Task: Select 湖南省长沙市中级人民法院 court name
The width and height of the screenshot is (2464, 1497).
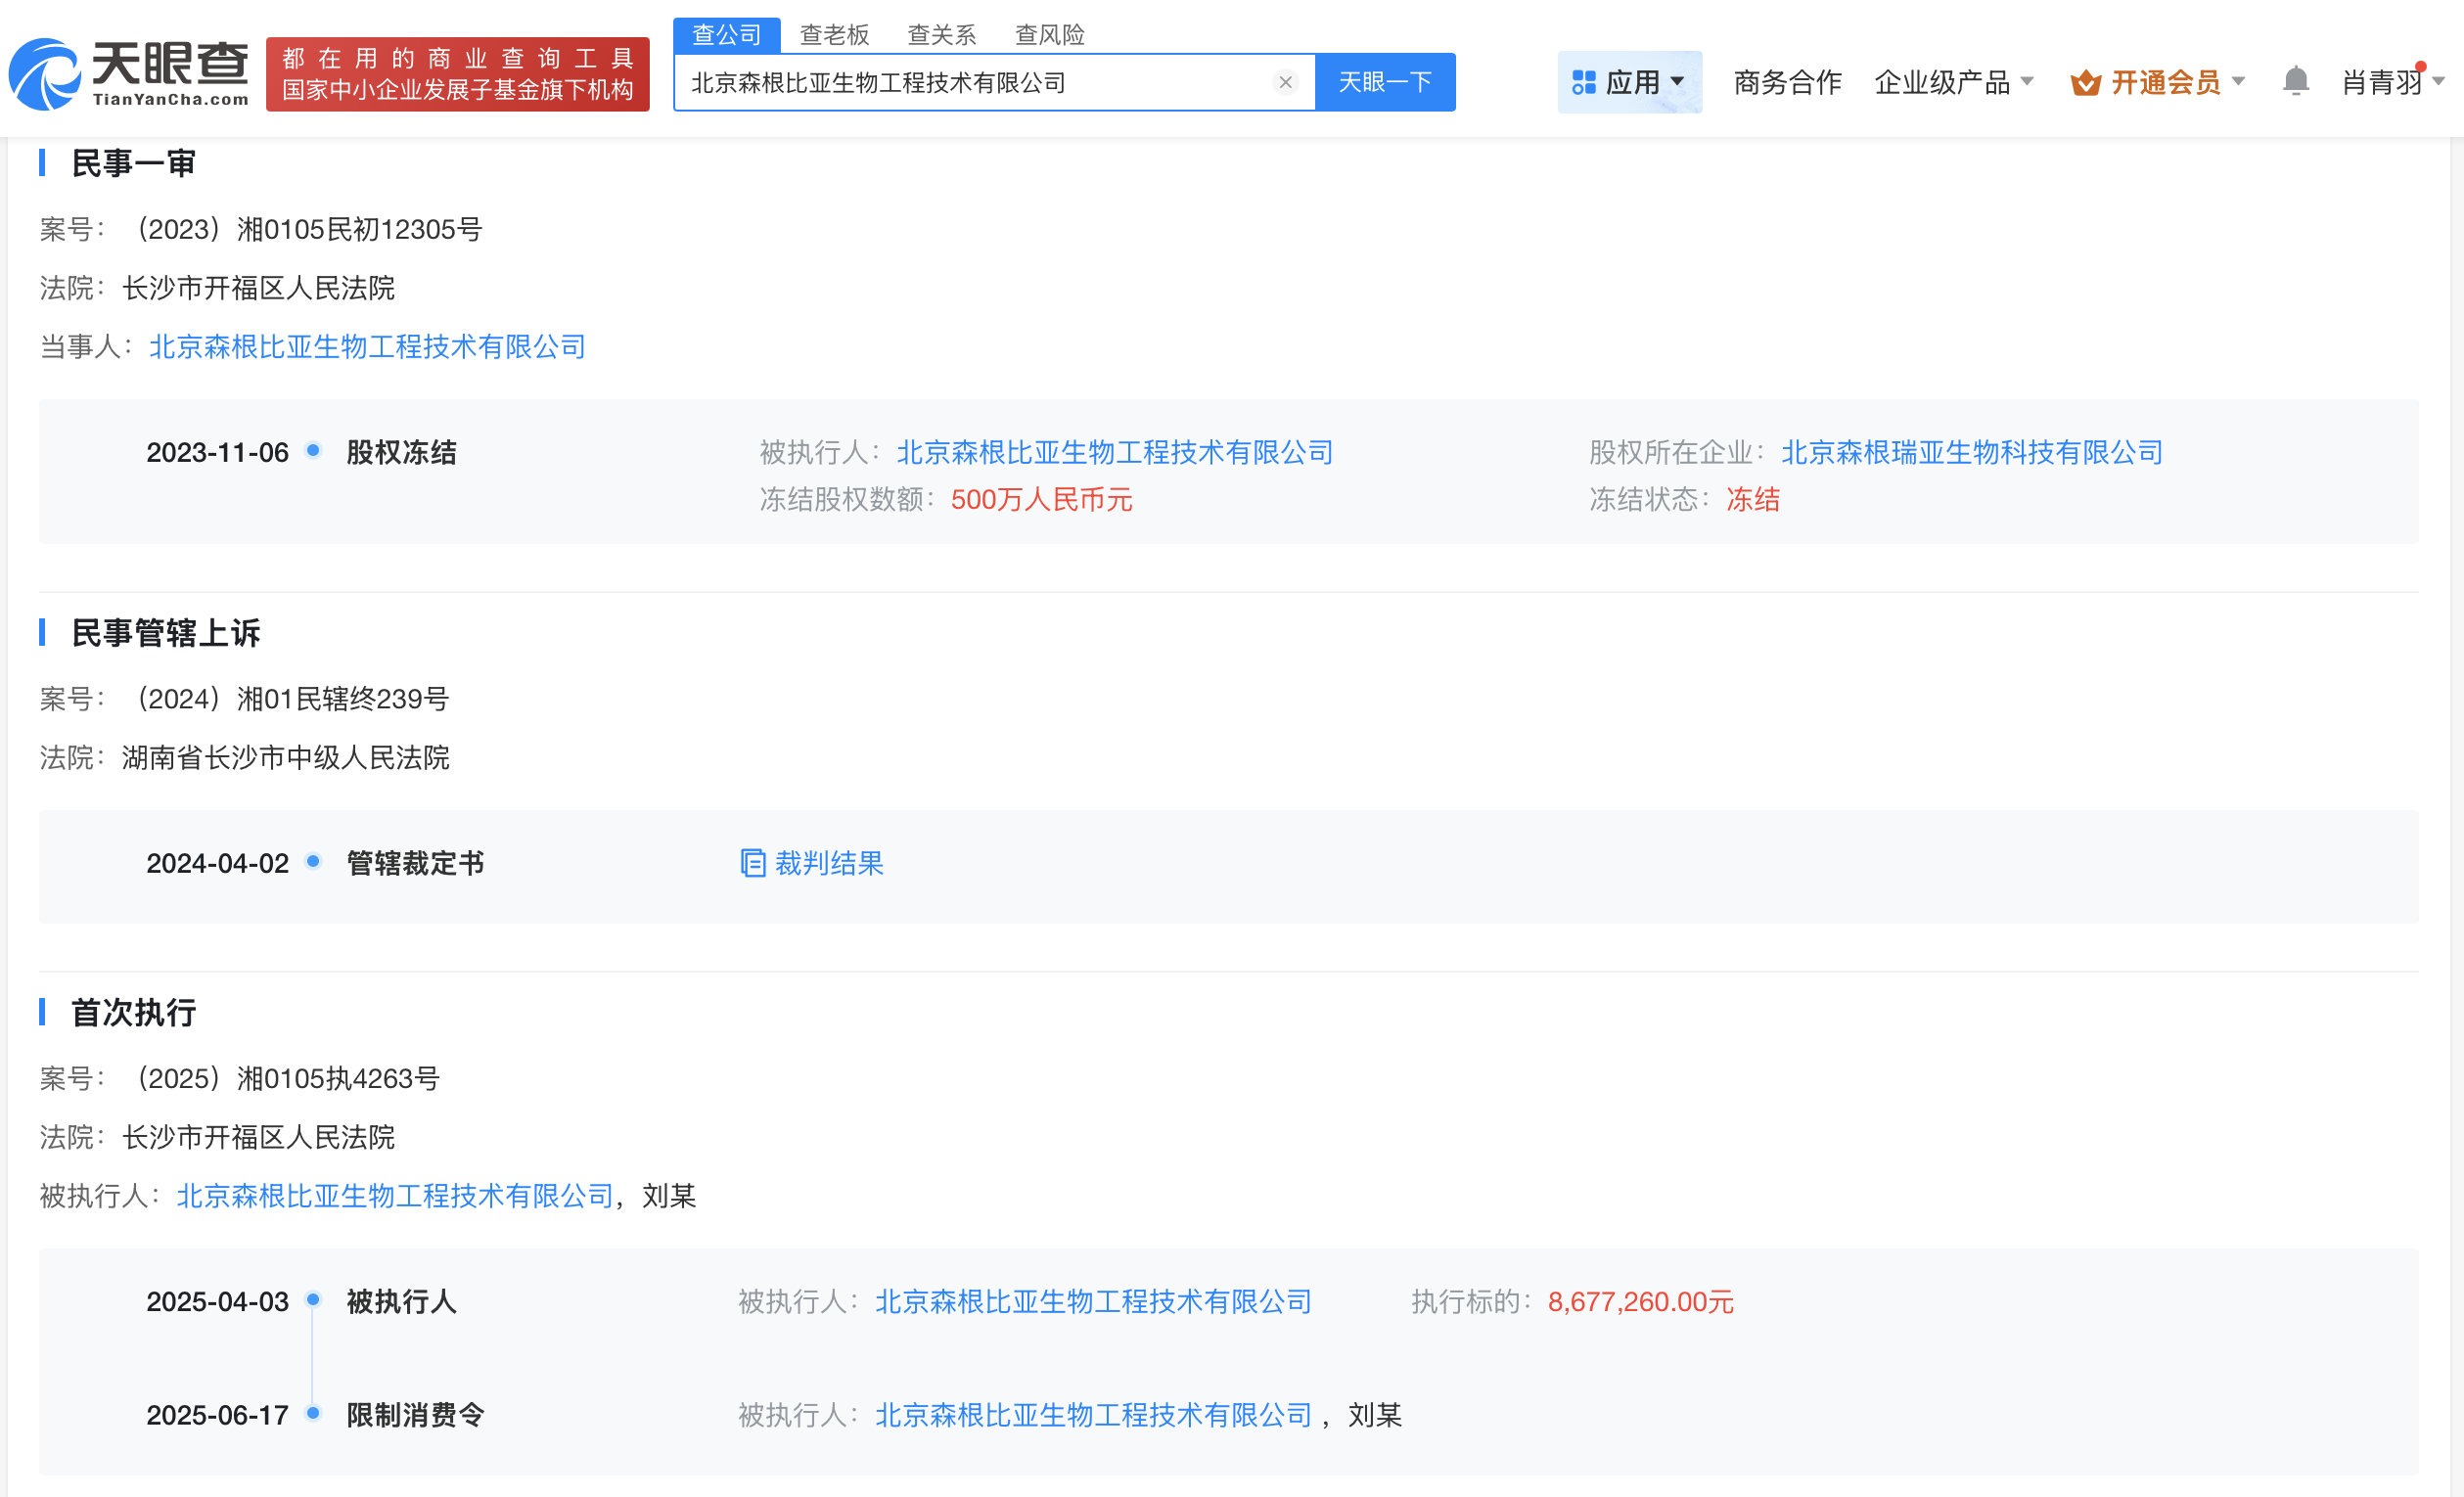Action: point(286,757)
